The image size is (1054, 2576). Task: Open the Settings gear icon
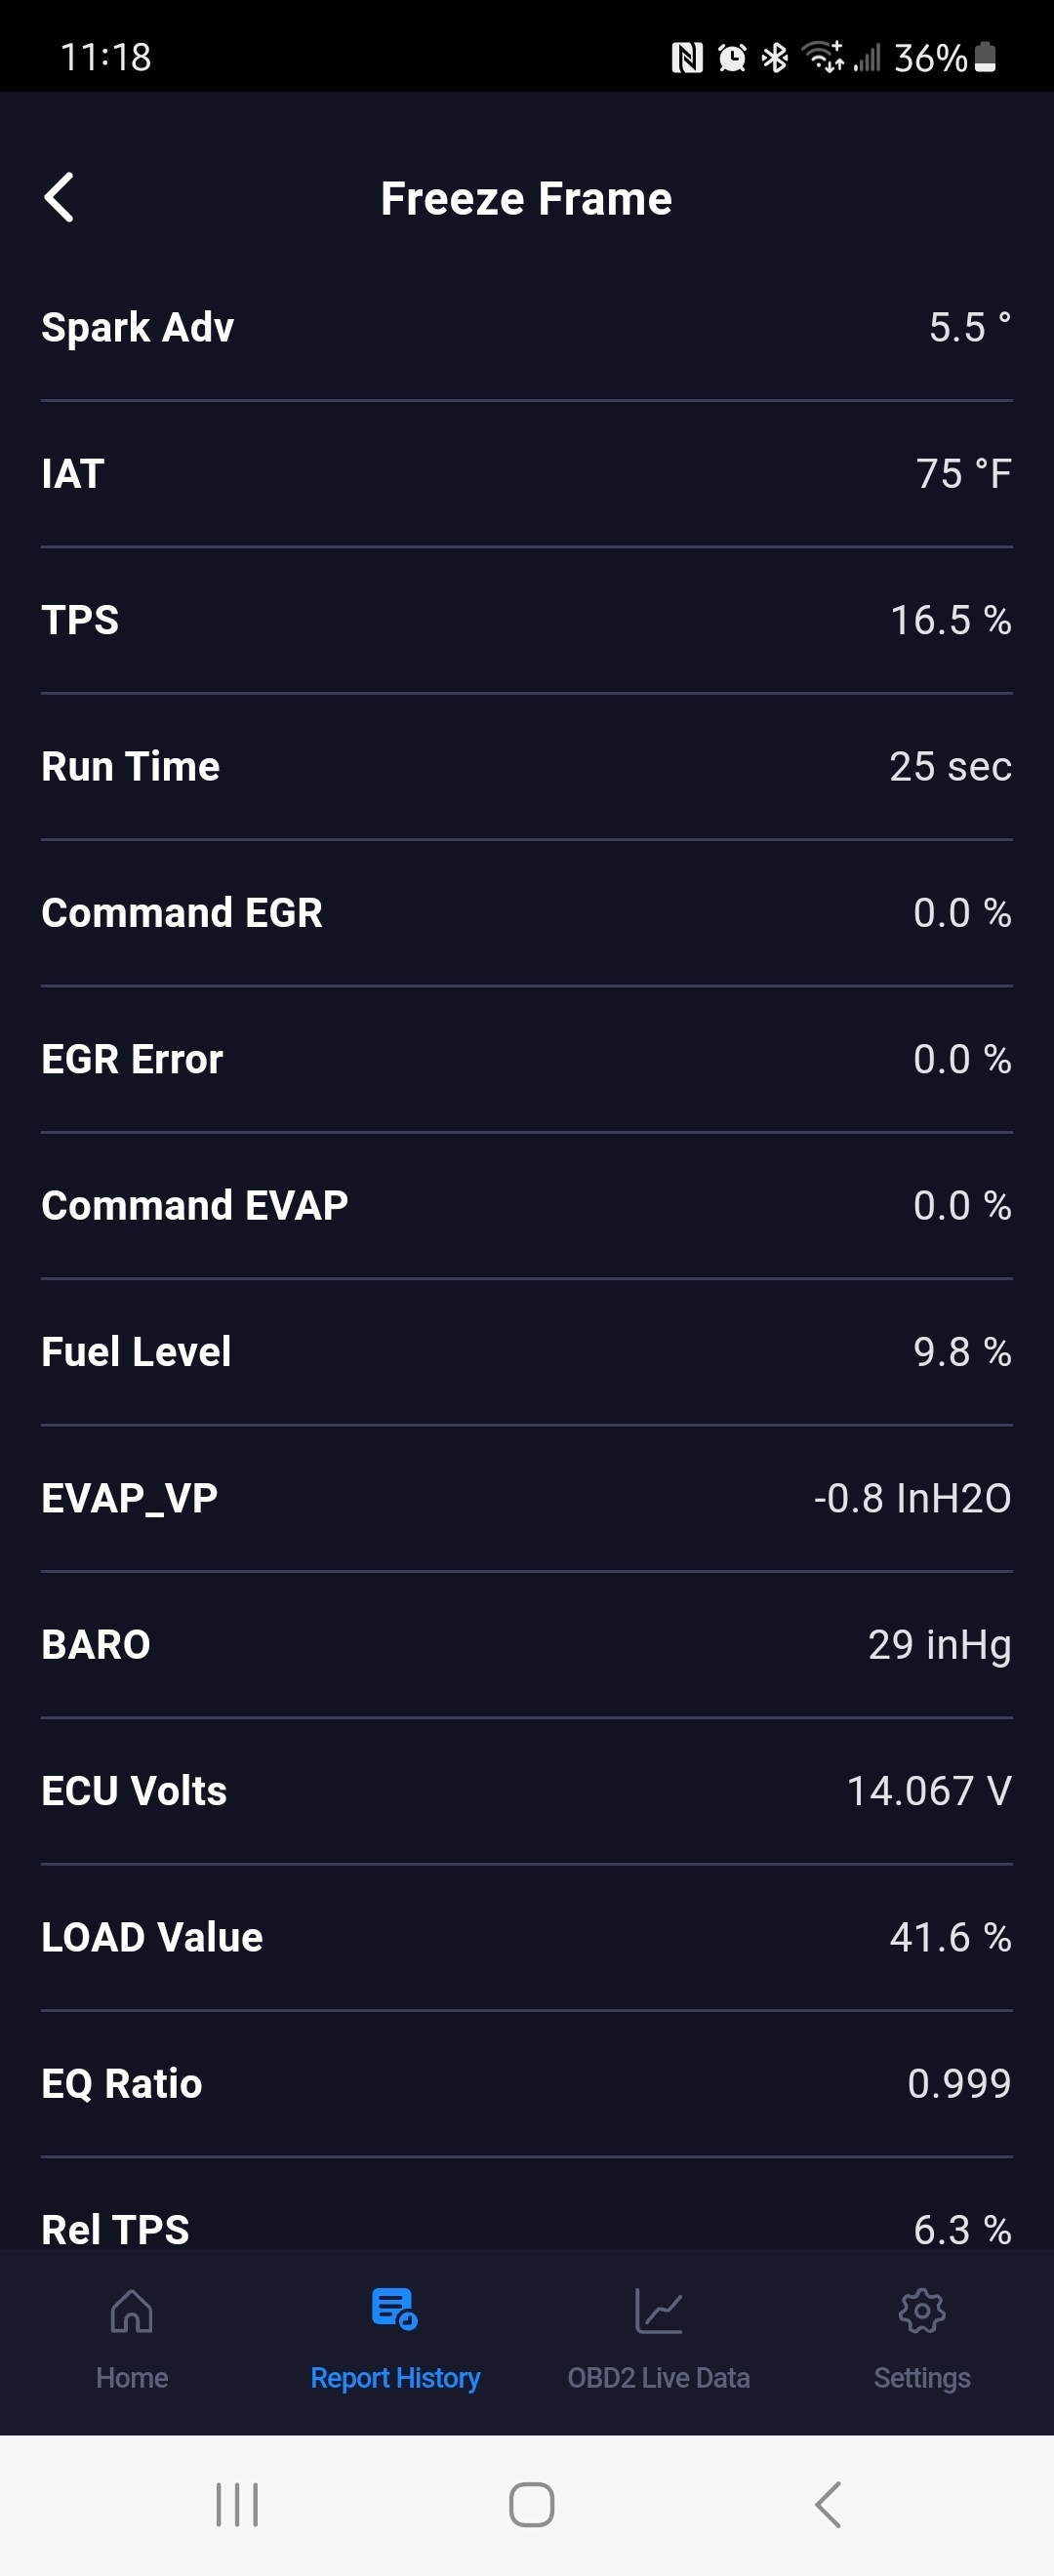click(x=921, y=2311)
